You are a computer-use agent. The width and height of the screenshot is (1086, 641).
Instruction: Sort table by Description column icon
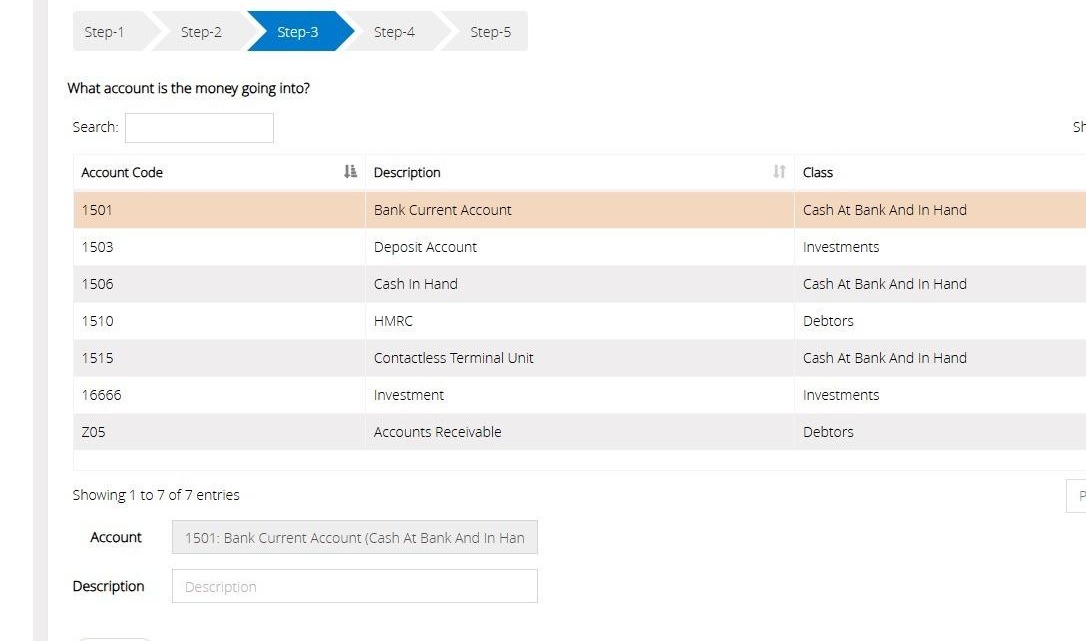[x=779, y=172]
